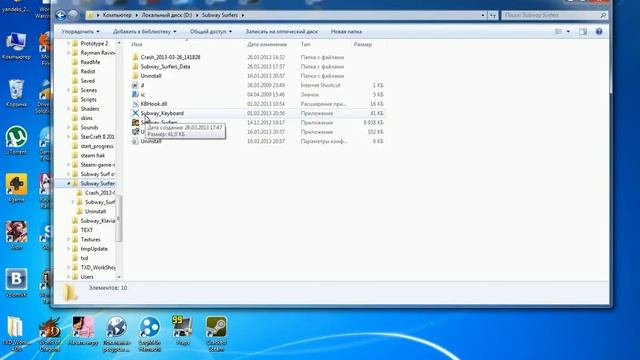Select Uninstall folder of type Папка с файлами

click(x=151, y=76)
